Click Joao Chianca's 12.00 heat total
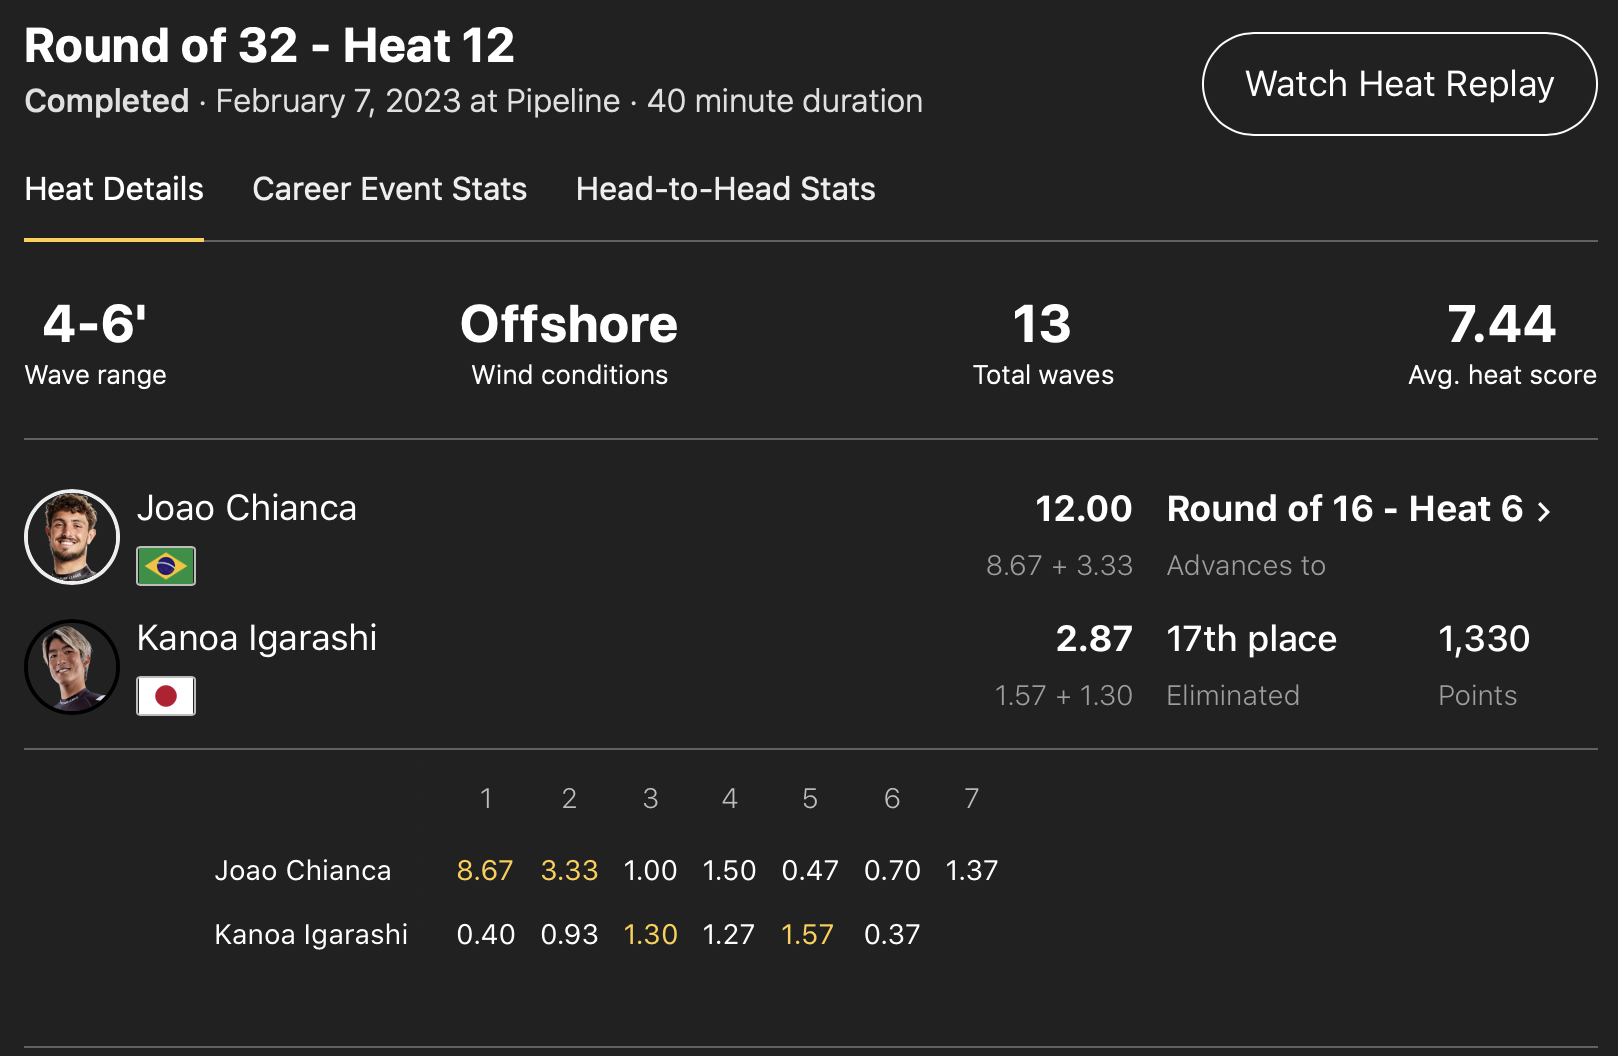Viewport: 1618px width, 1056px height. [1083, 509]
